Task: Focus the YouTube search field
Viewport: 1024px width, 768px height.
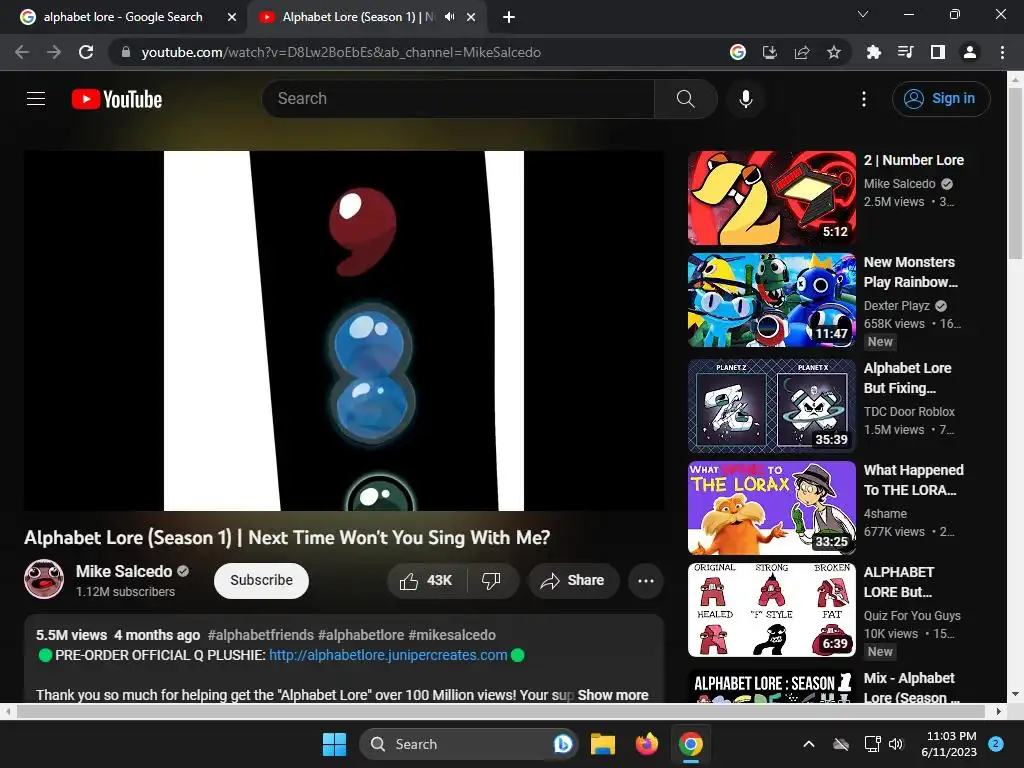Action: (458, 99)
